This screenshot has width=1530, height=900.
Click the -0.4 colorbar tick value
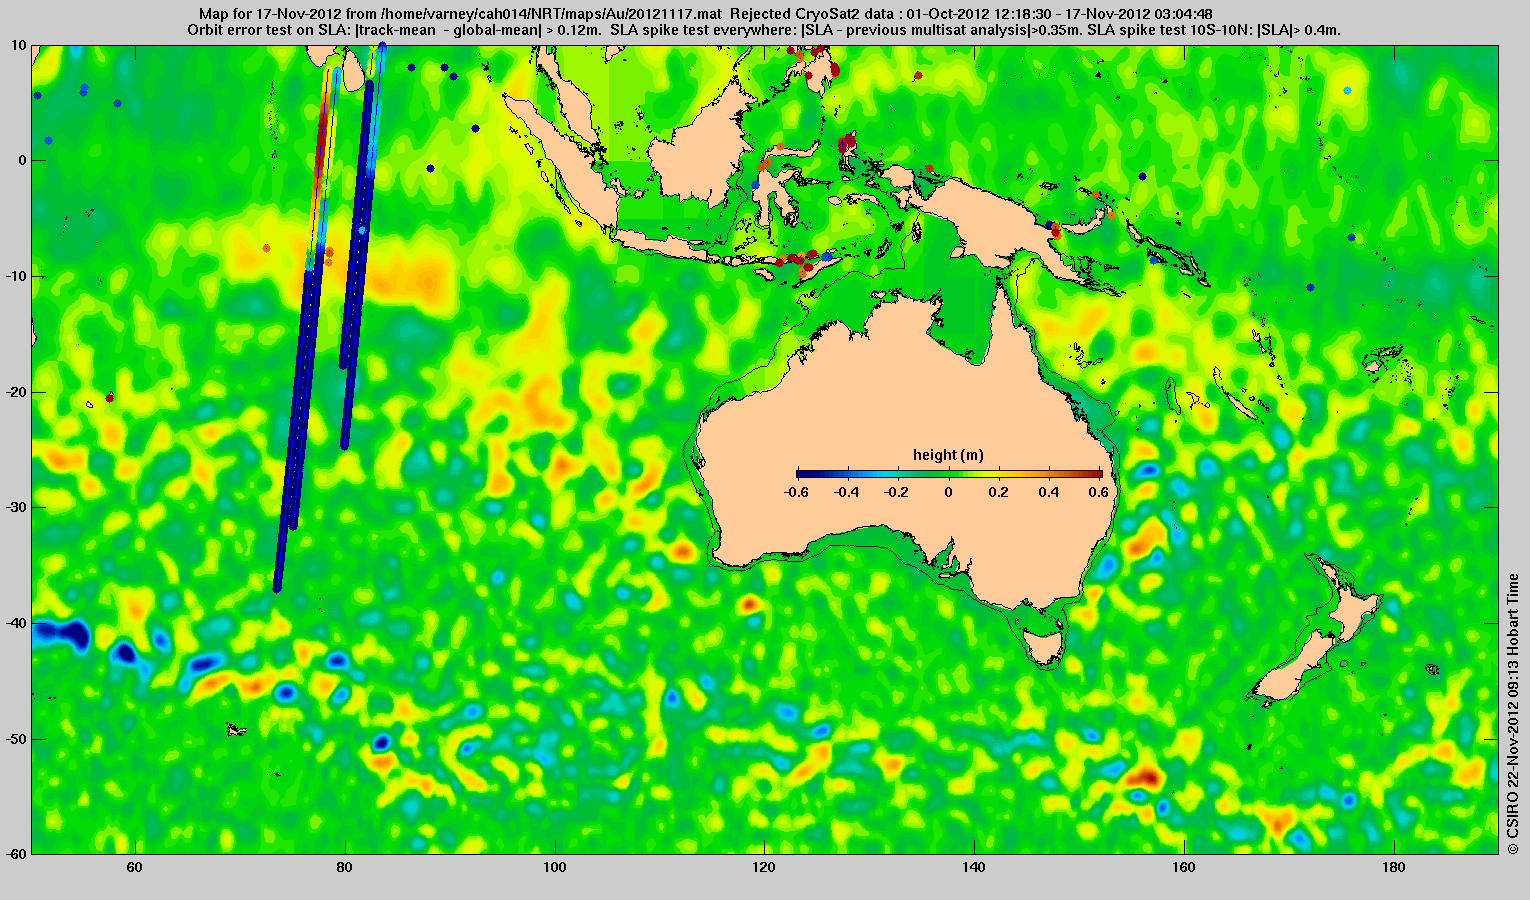click(x=847, y=492)
